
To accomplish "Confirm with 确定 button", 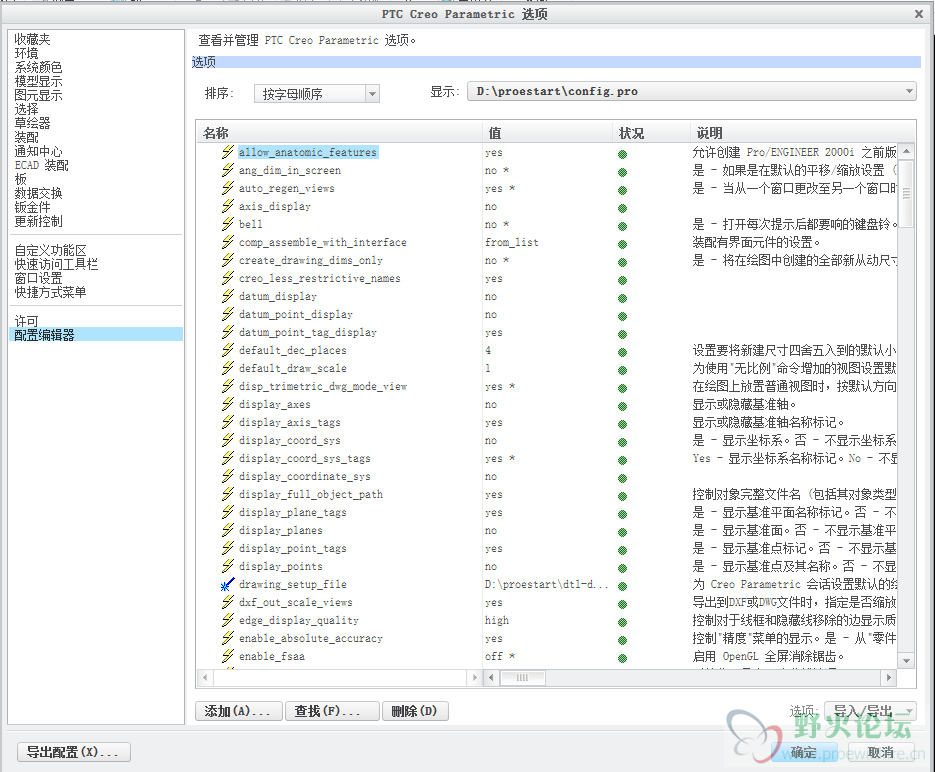I will click(x=804, y=752).
